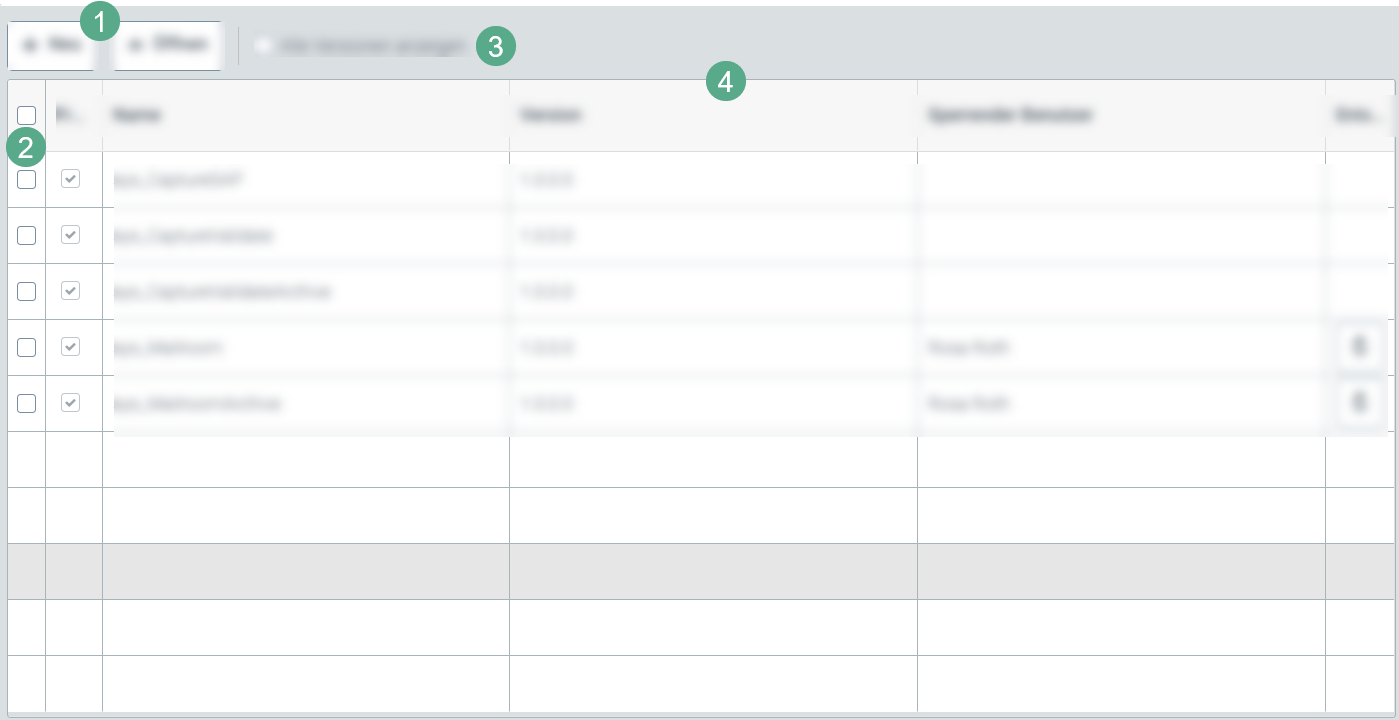1399x720 pixels.
Task: Toggle the select-all checkbox in the table header
Action: 26,115
